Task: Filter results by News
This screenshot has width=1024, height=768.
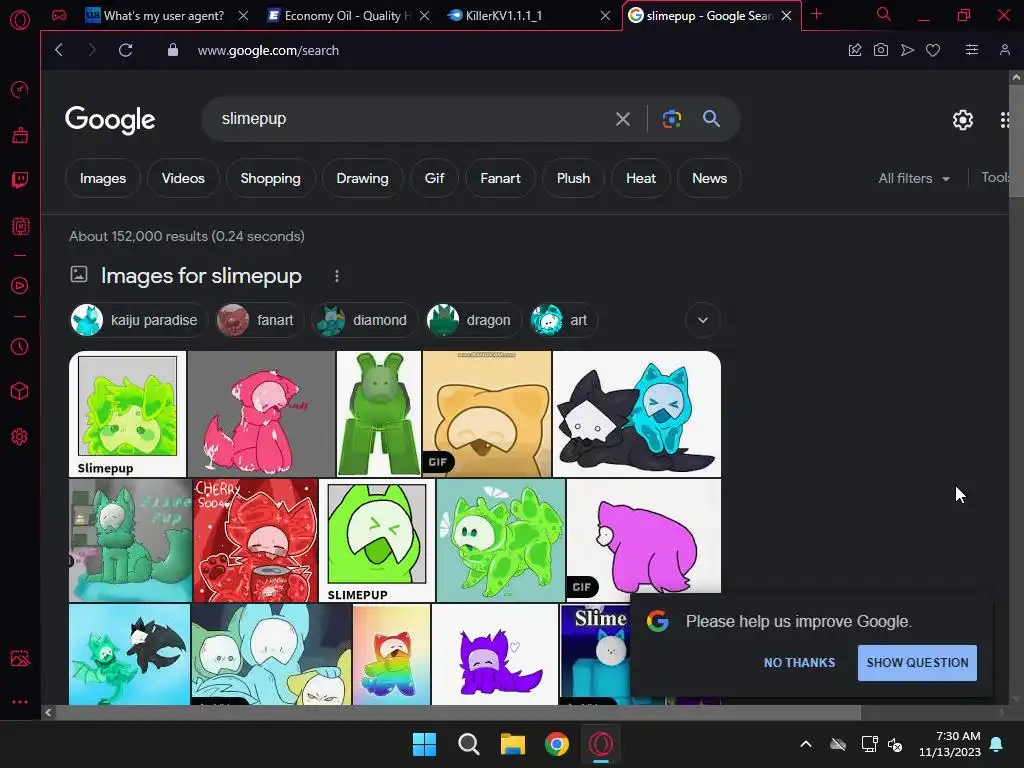Action: (x=709, y=178)
